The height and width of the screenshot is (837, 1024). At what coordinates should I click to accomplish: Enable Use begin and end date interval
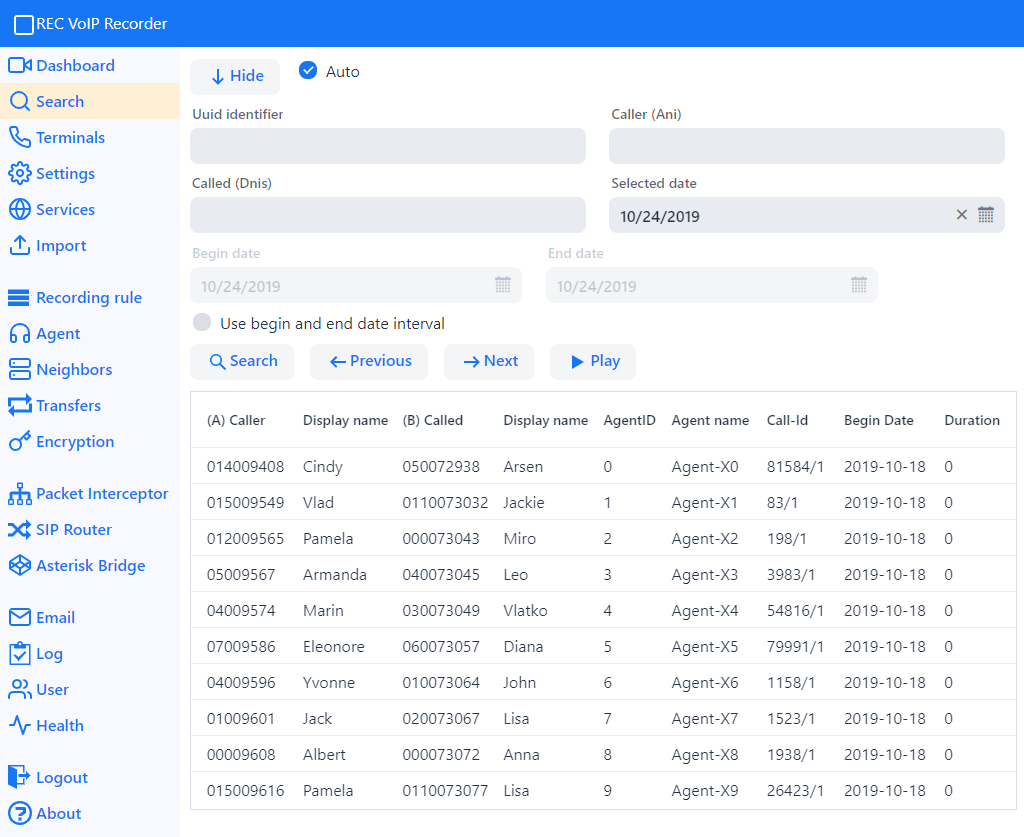coord(203,323)
